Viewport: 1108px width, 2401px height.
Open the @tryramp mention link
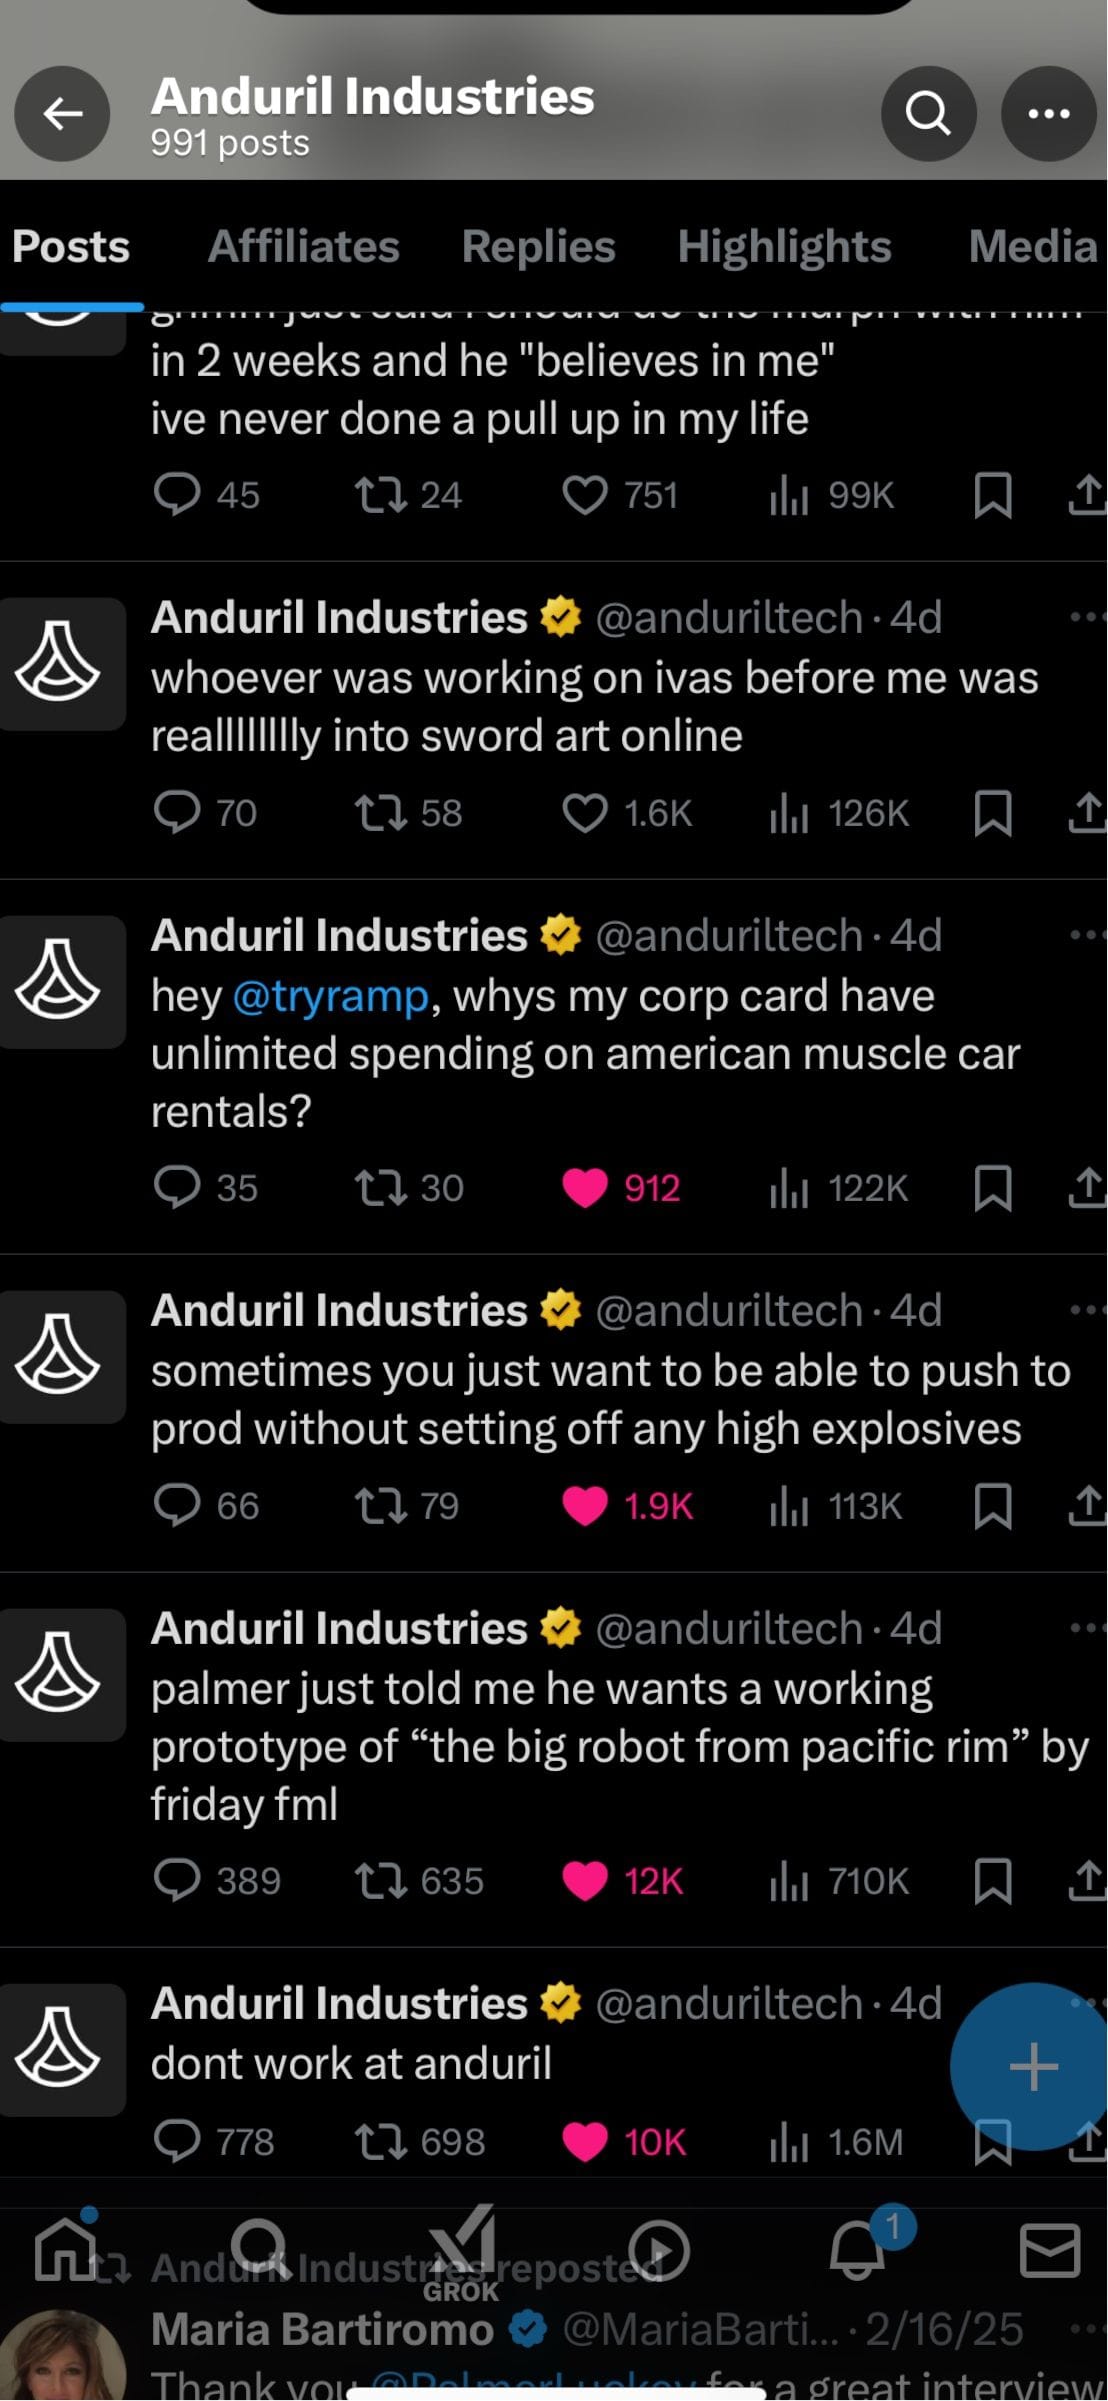tap(331, 996)
